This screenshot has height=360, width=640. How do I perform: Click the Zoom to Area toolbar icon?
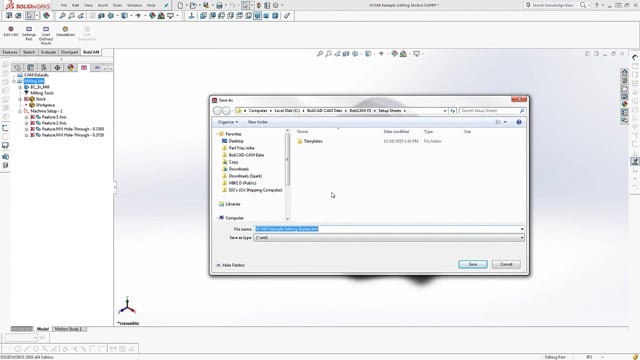coord(71,16)
